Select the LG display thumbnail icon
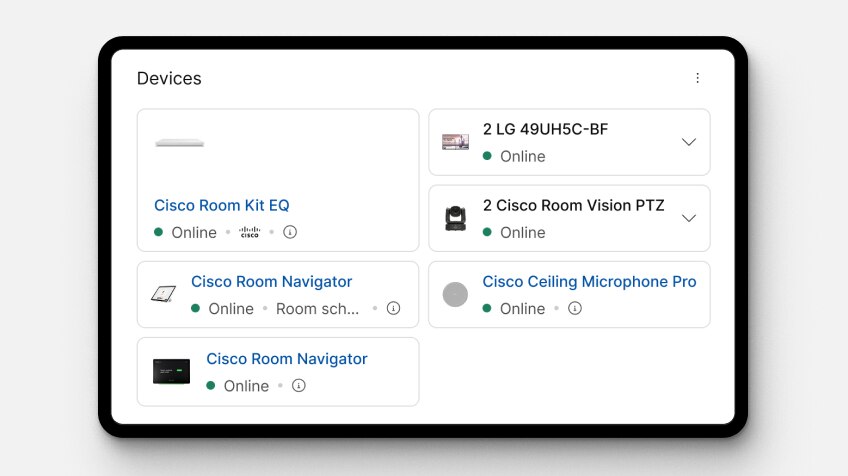848x476 pixels. pyautogui.click(x=455, y=142)
